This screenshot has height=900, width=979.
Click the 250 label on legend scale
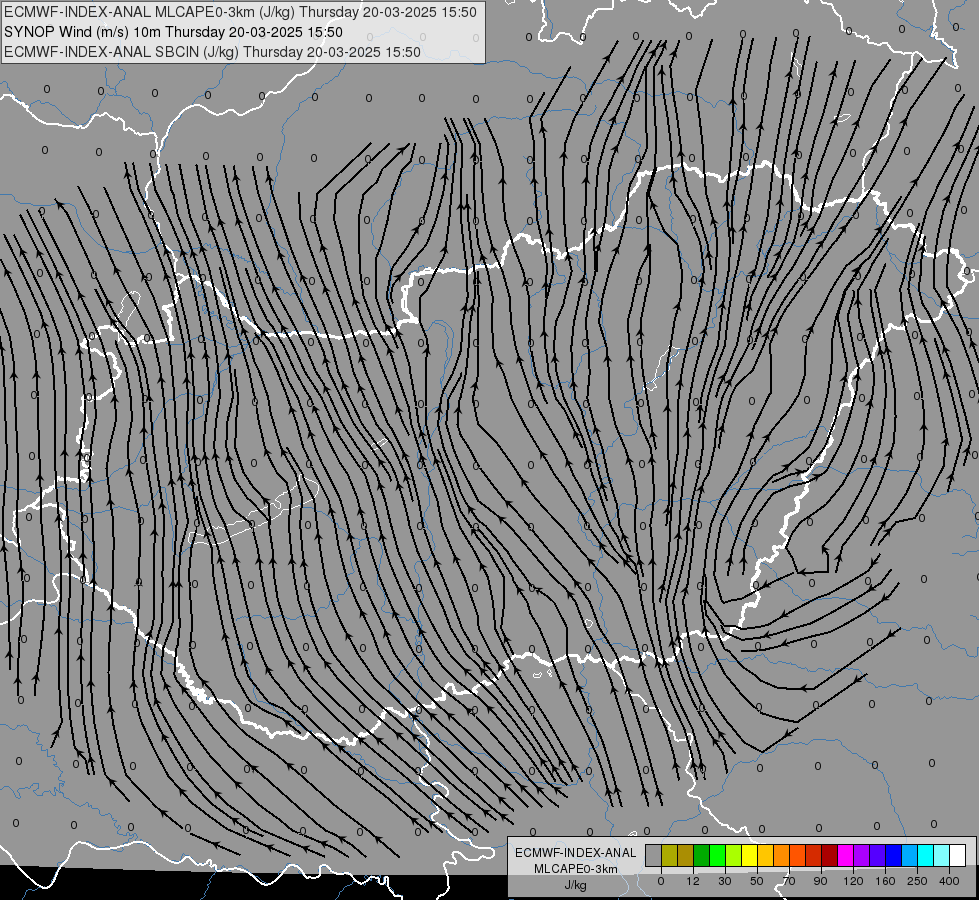pyautogui.click(x=917, y=881)
